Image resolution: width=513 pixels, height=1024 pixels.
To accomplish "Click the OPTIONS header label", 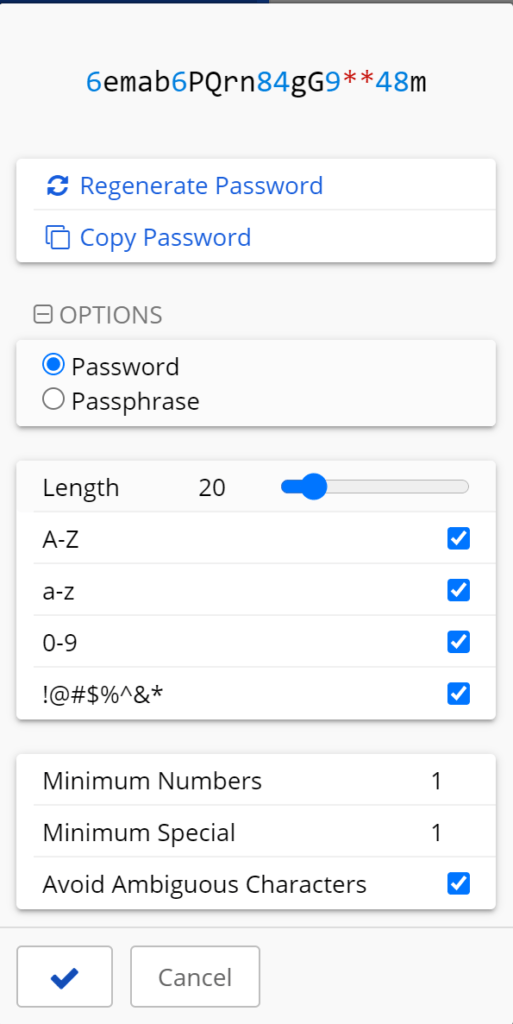I will pos(111,315).
